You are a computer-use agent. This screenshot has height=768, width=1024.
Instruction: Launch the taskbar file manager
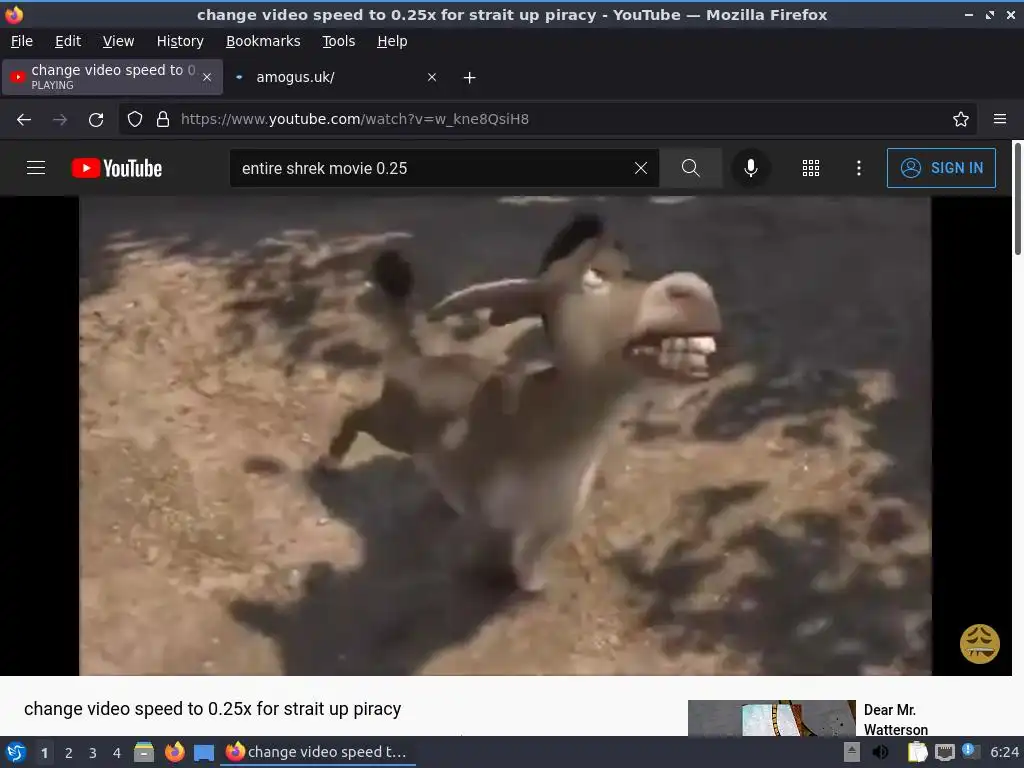click(144, 752)
